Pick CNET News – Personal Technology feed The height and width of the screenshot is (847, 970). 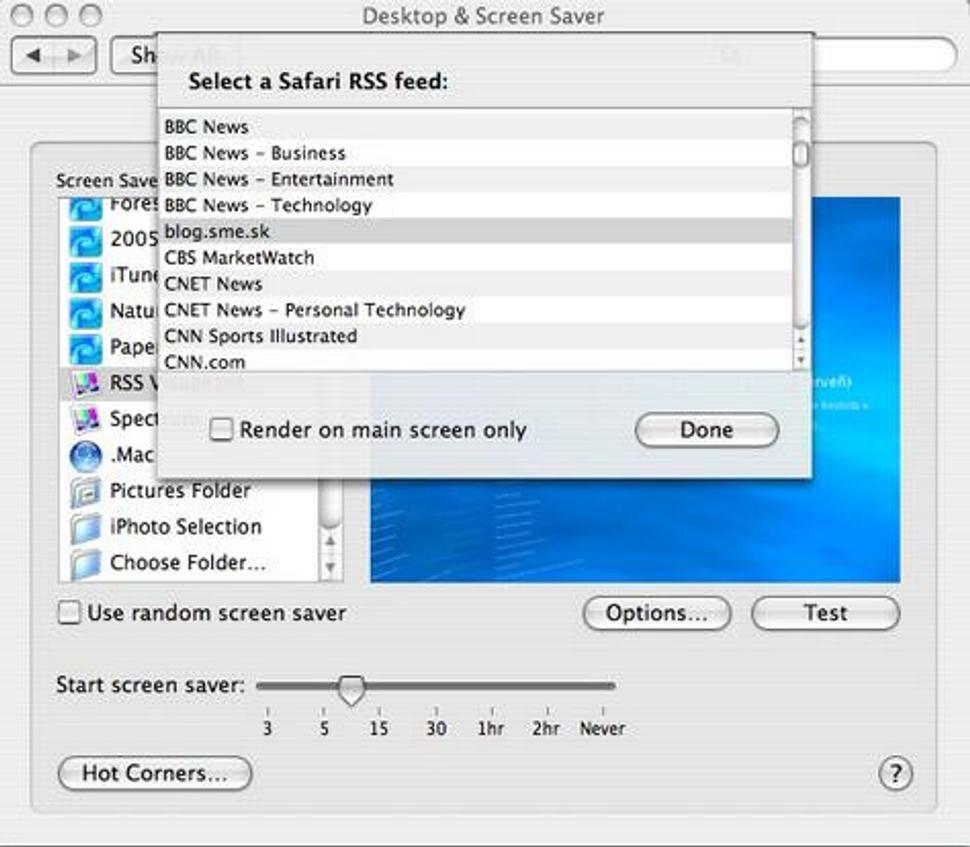point(476,309)
